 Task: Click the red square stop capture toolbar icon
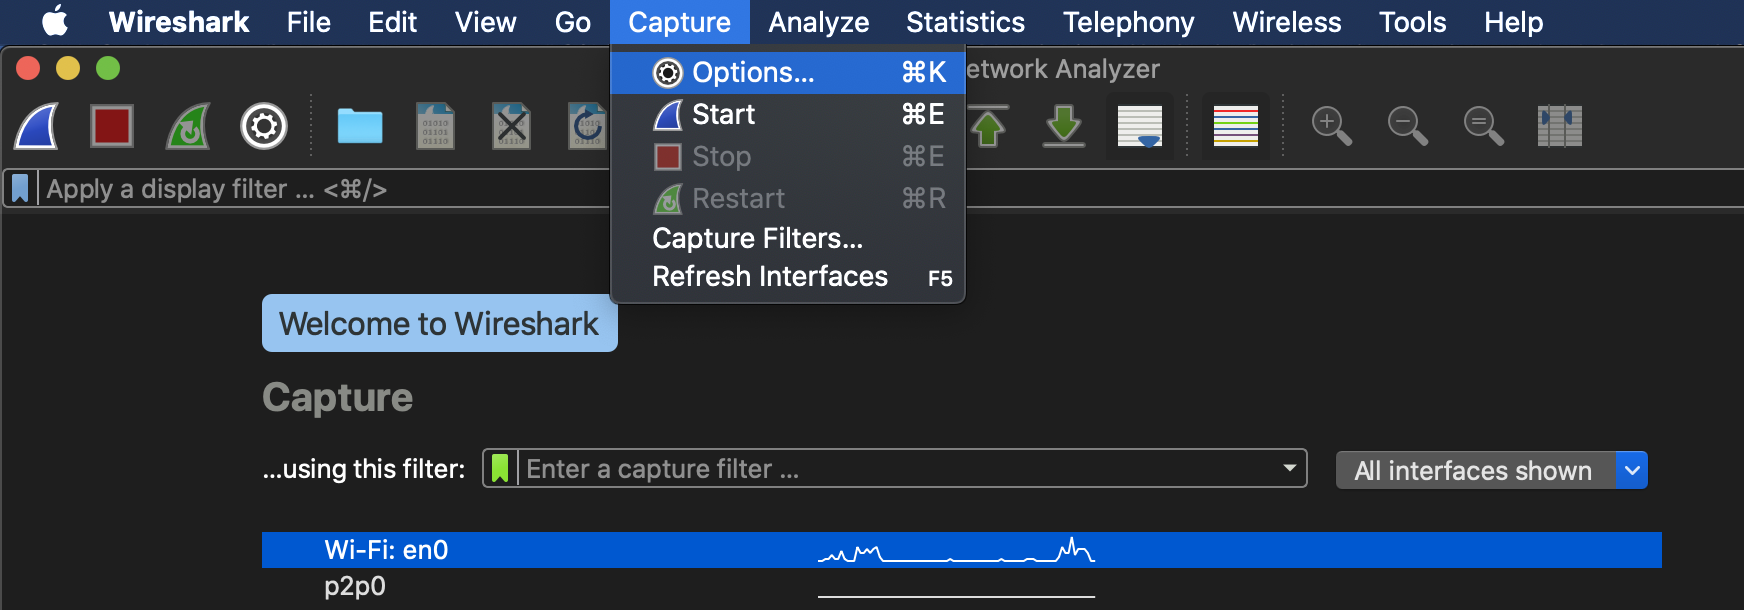point(111,127)
